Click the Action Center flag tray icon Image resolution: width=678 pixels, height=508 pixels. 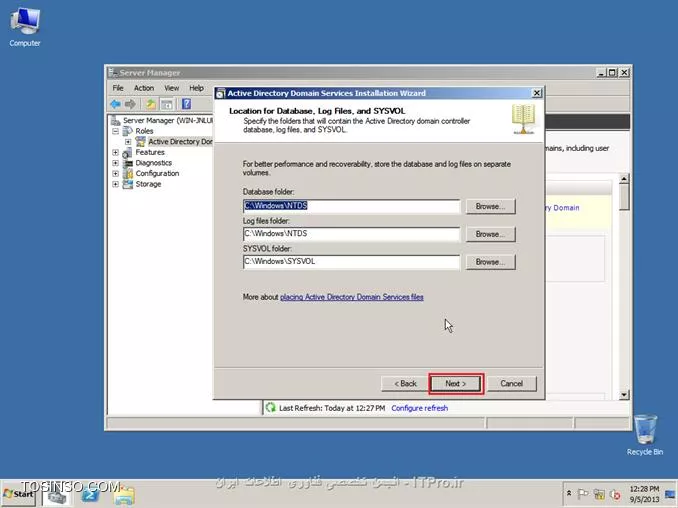point(583,494)
